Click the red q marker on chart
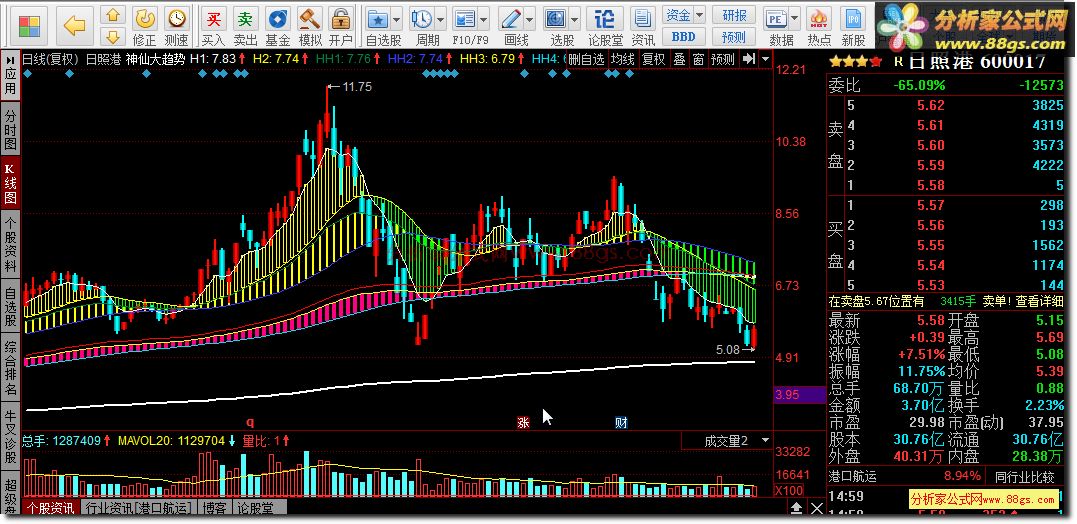 (x=251, y=422)
